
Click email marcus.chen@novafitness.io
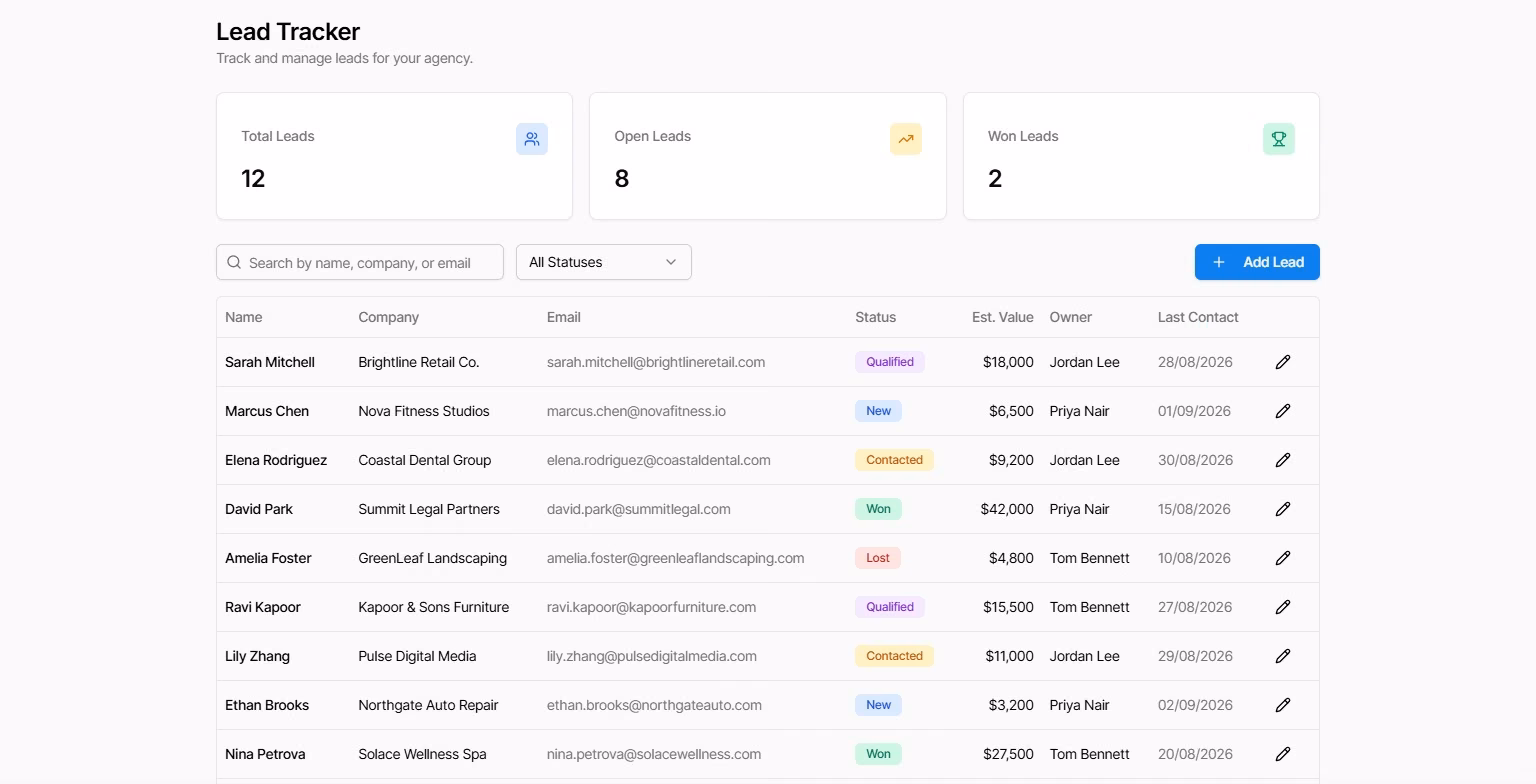point(636,411)
